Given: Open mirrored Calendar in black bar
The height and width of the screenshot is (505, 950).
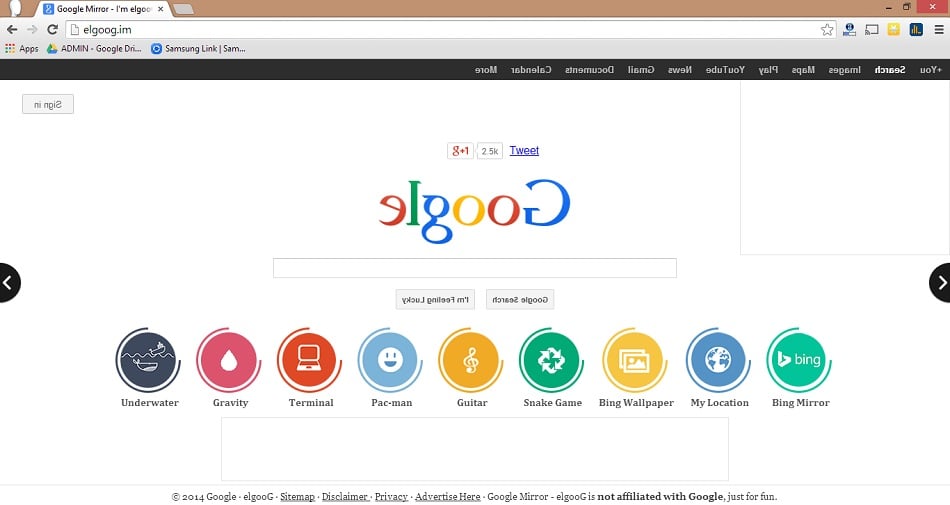Looking at the screenshot, I should pos(531,70).
